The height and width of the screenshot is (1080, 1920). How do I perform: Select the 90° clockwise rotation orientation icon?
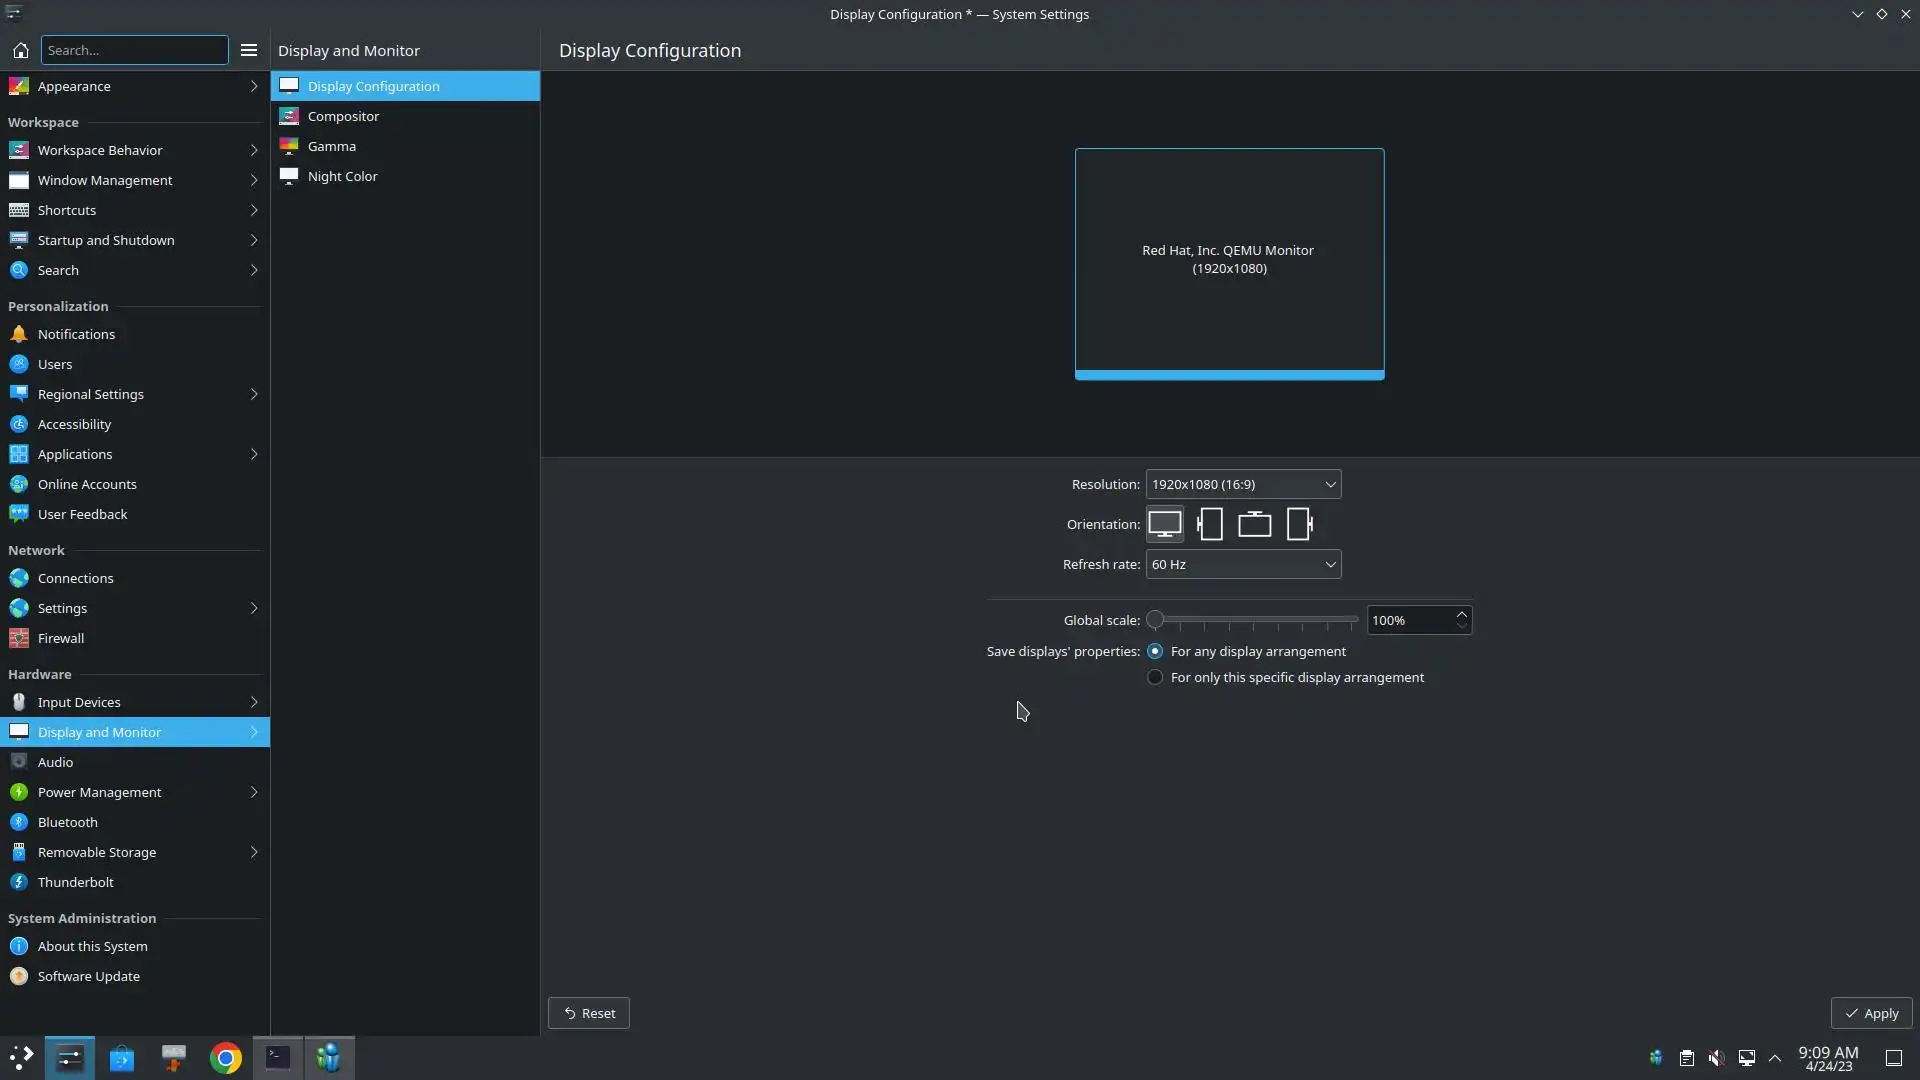pos(1210,524)
